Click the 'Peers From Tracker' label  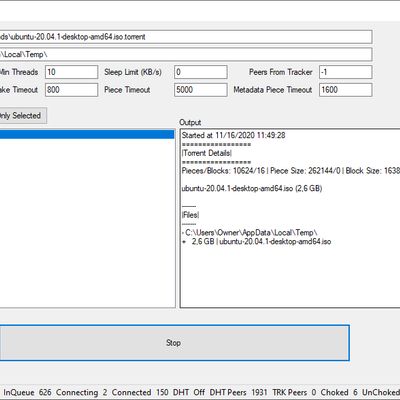[281, 72]
